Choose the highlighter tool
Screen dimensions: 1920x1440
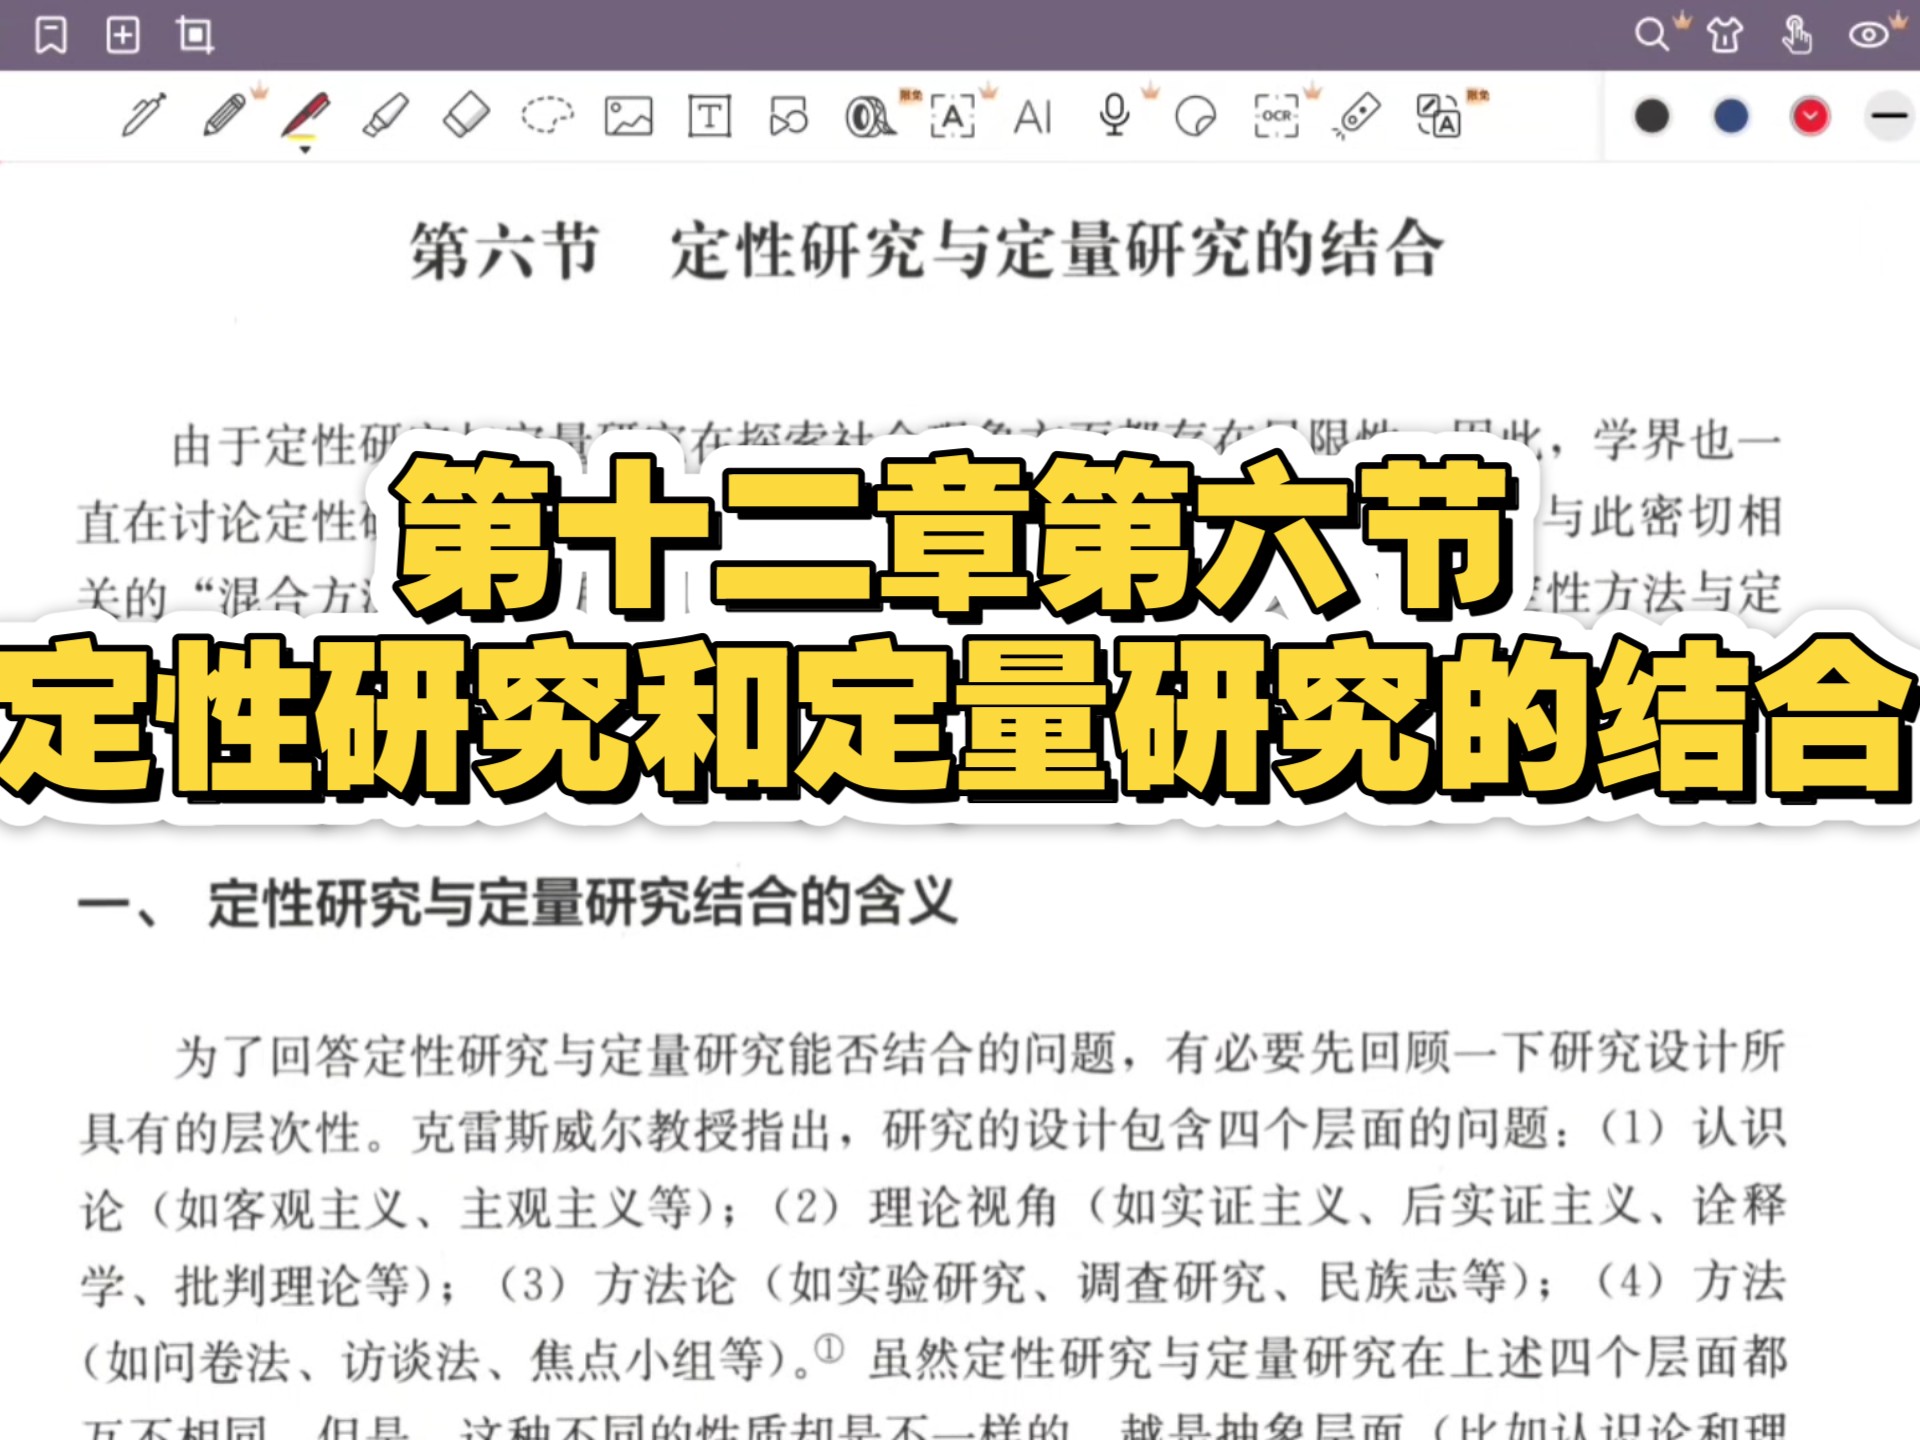(386, 116)
